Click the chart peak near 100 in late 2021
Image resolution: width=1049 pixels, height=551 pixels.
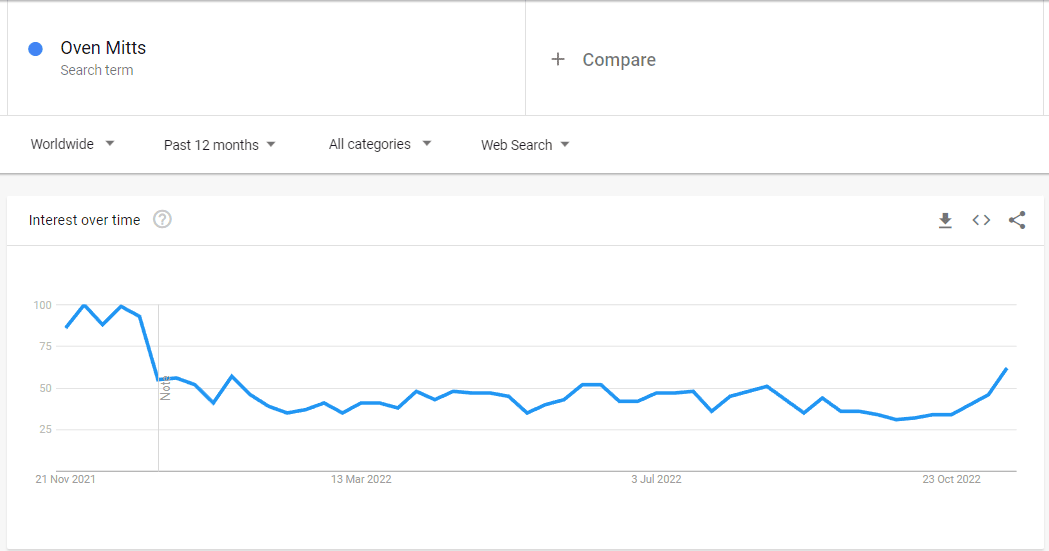pos(84,306)
